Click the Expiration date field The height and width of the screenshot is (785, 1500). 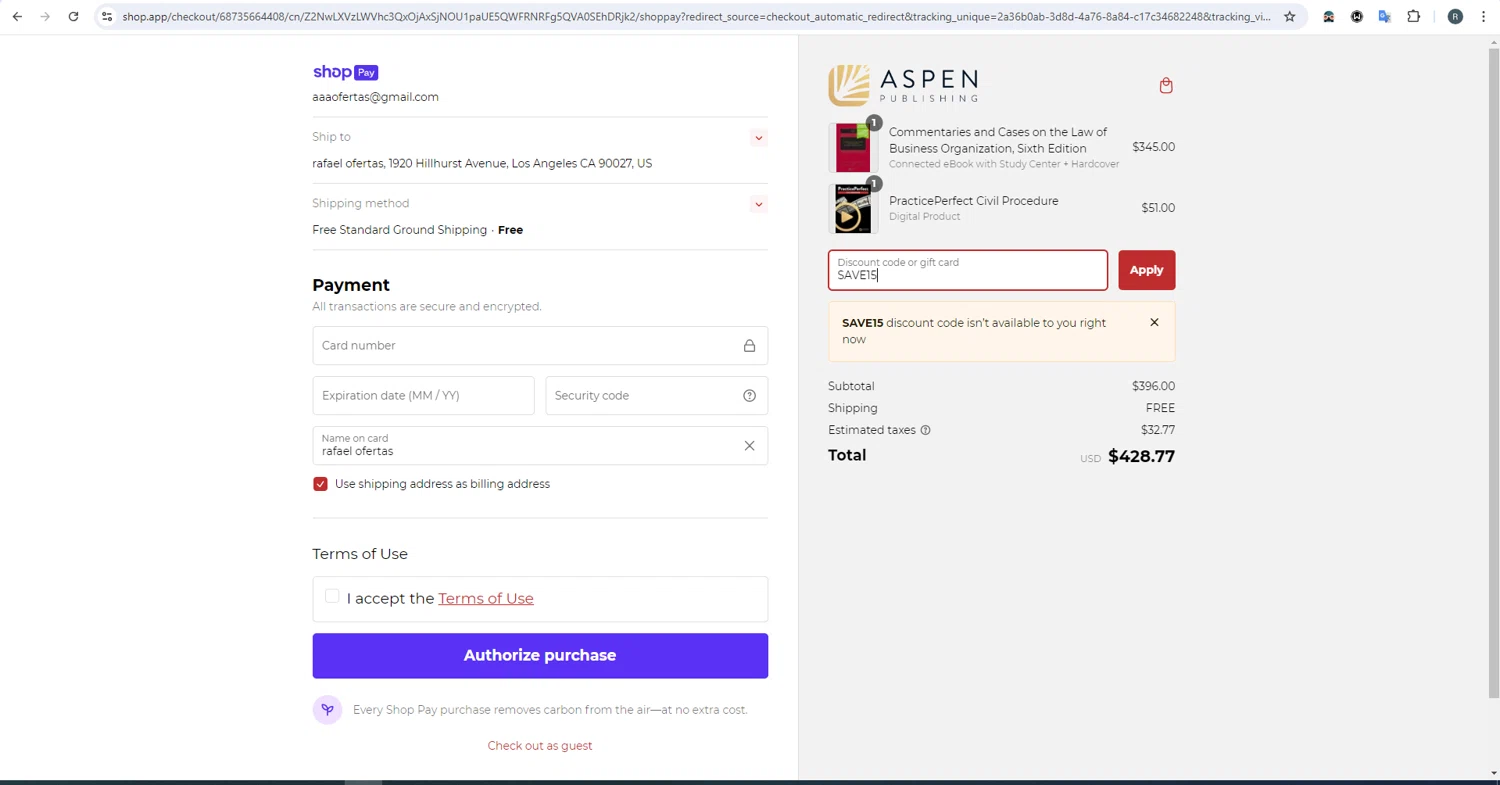click(x=423, y=396)
